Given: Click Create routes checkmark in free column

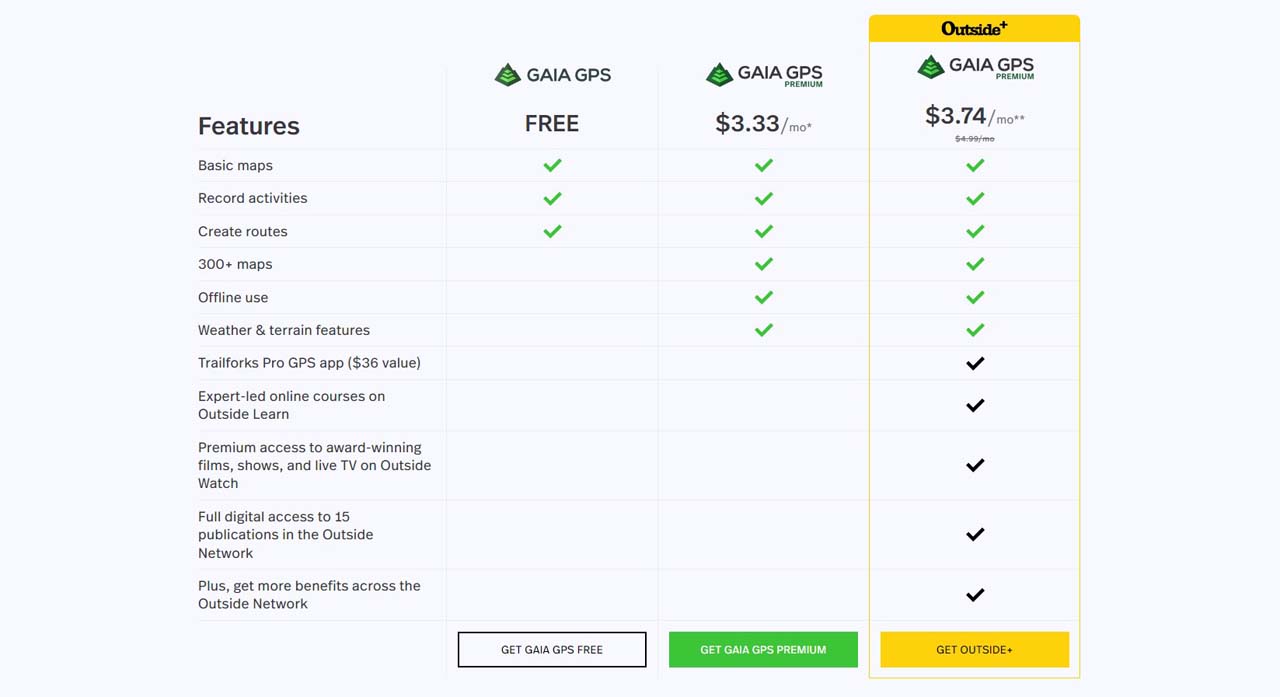Looking at the screenshot, I should (552, 231).
